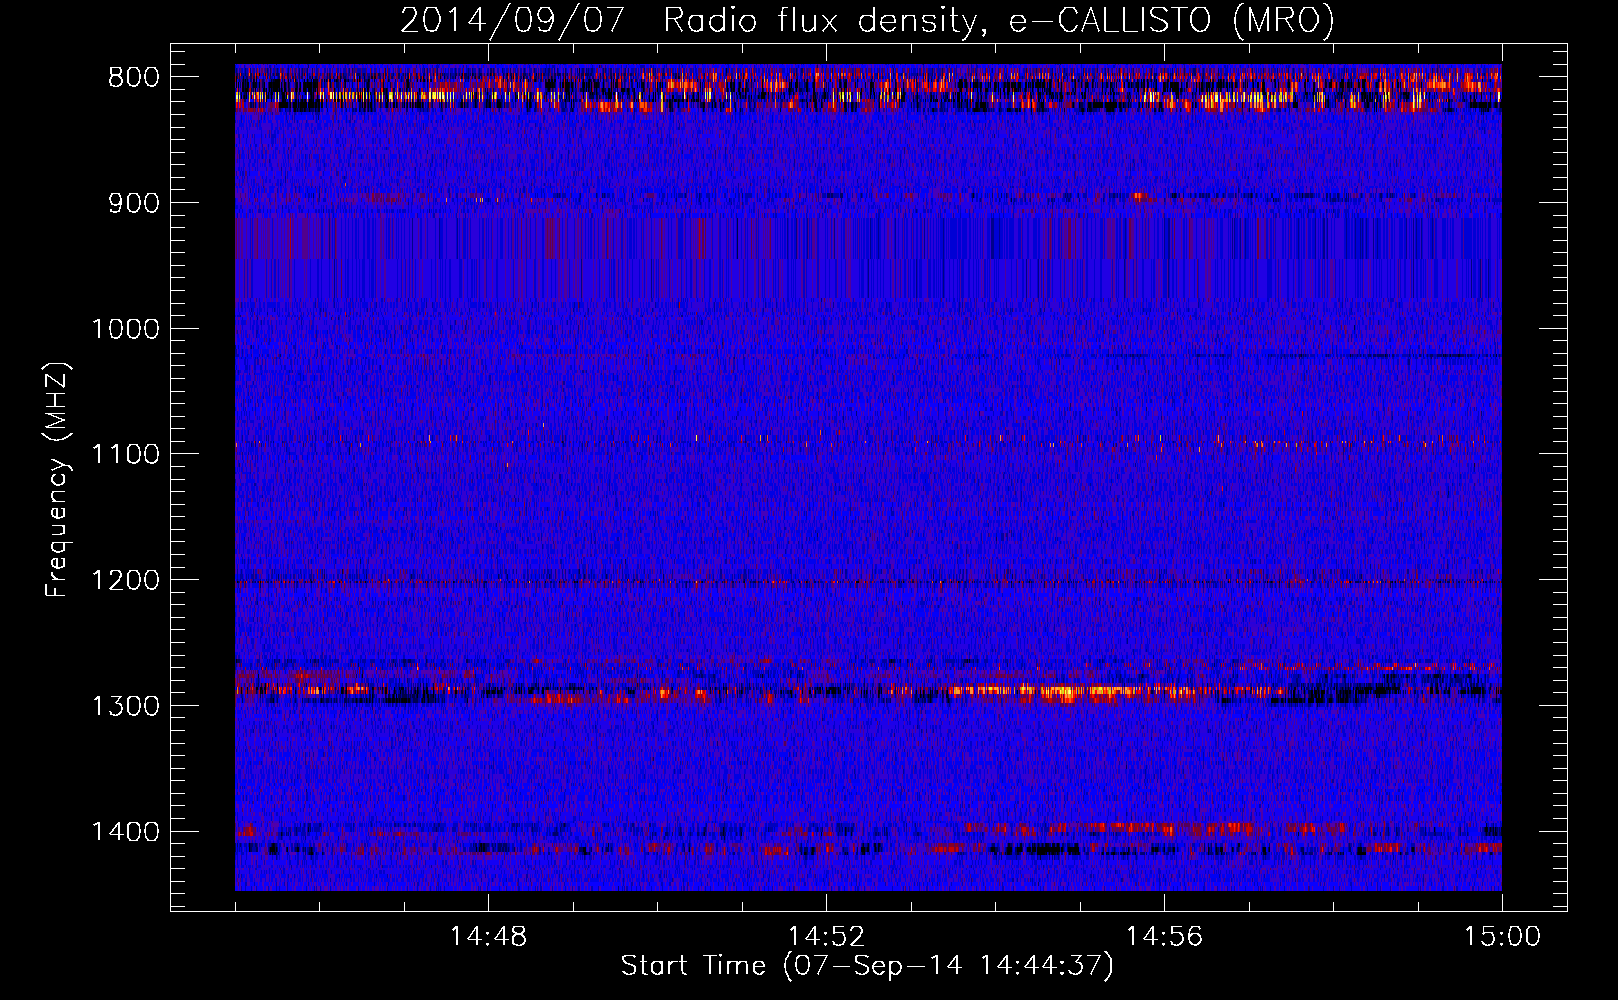Click the 'Start Time (07-Sep-14 14:44:37)' label
The height and width of the screenshot is (1000, 1618).
(867, 966)
